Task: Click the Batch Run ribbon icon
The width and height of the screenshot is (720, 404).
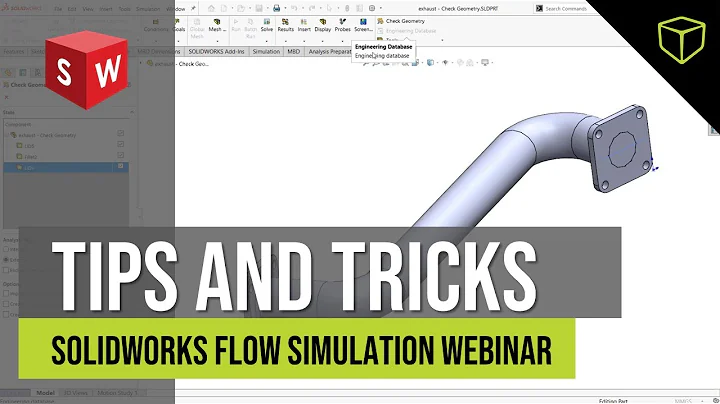Action: click(x=251, y=28)
